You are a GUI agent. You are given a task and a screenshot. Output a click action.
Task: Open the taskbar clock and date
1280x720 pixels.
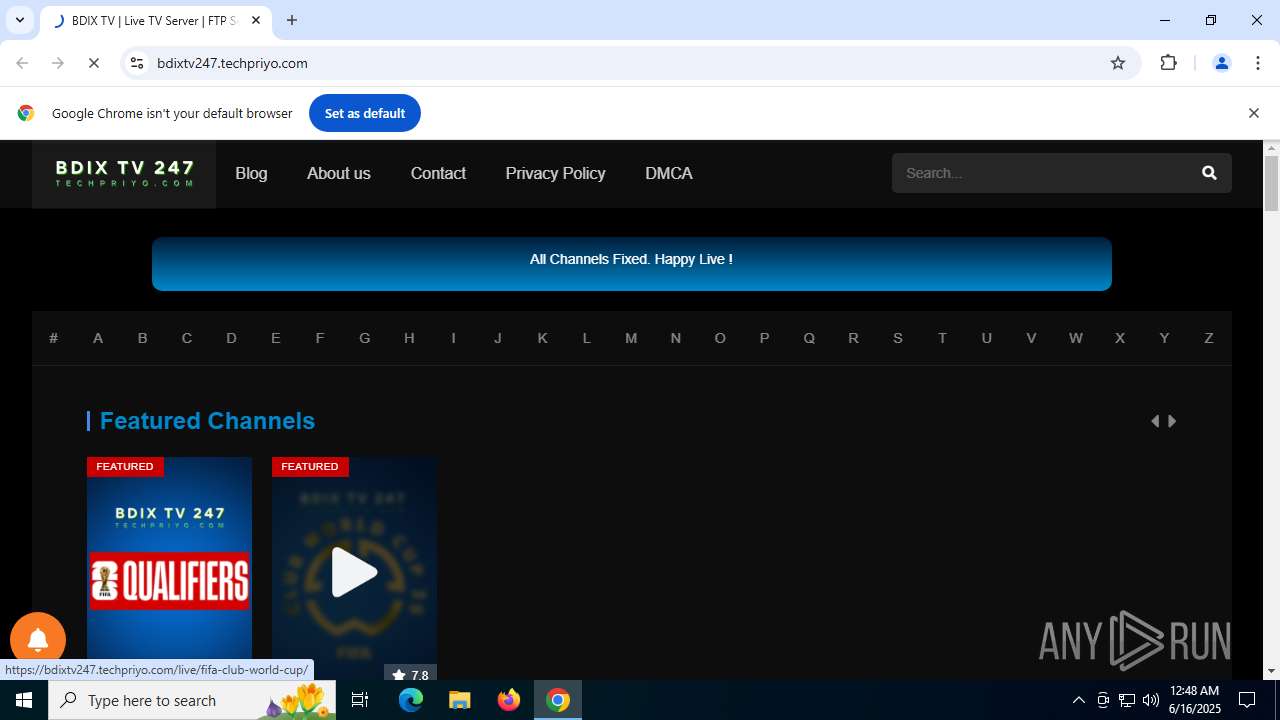click(x=1195, y=700)
